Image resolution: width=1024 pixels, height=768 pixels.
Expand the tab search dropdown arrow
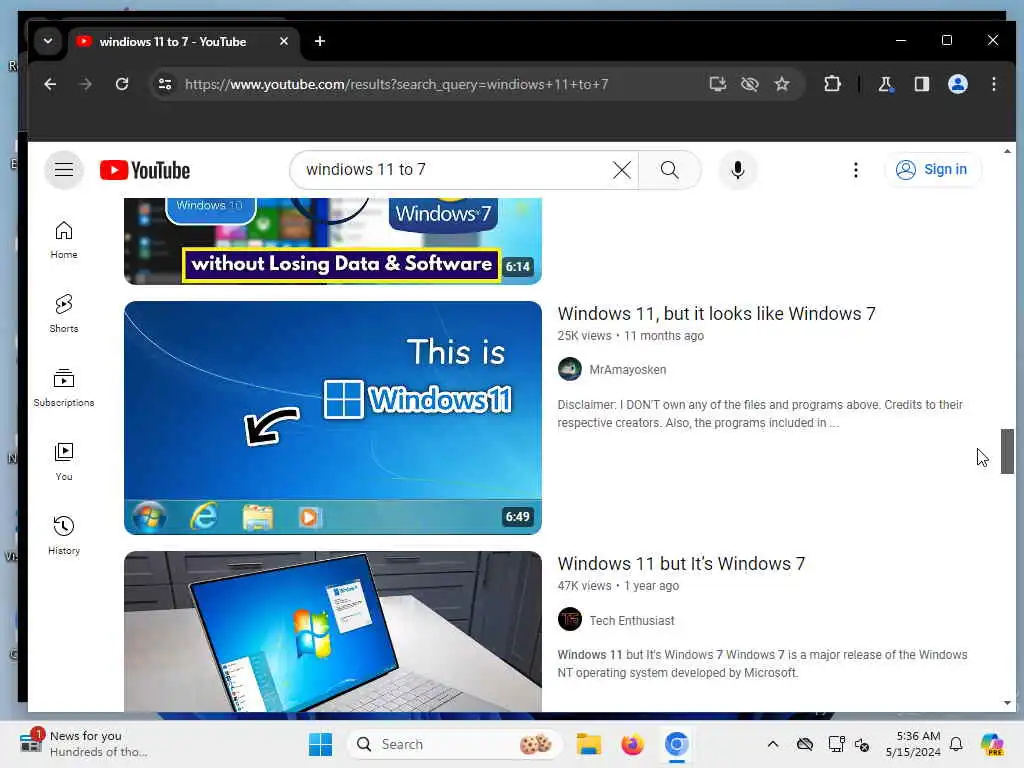48,41
